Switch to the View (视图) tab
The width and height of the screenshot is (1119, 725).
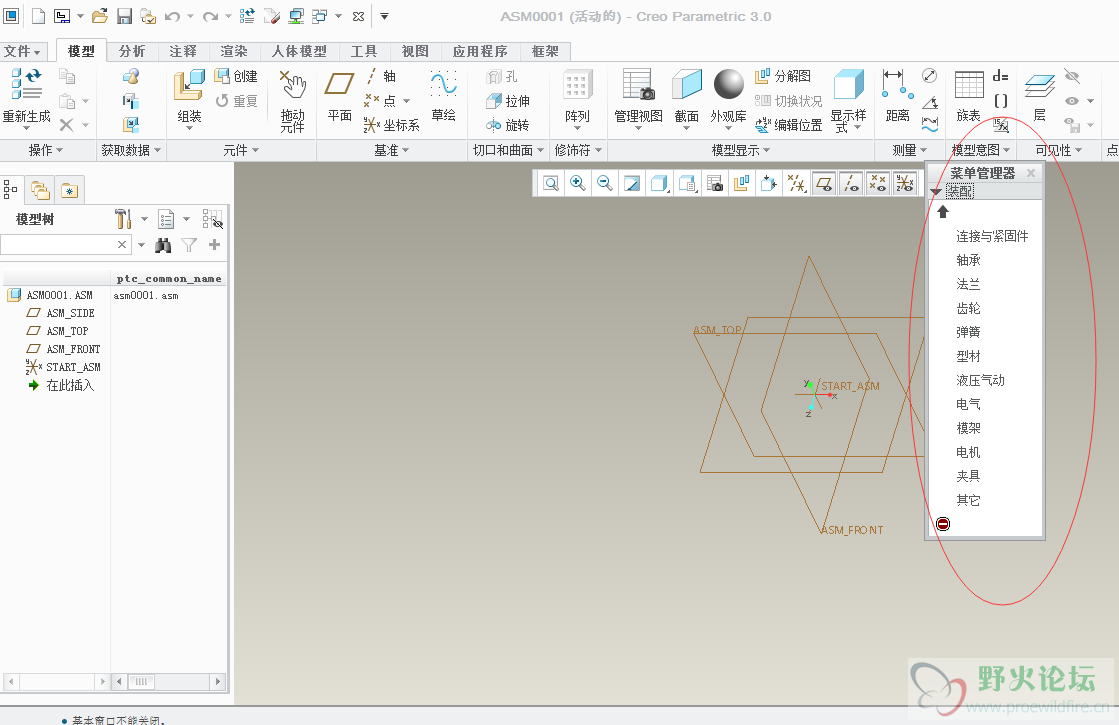[415, 51]
